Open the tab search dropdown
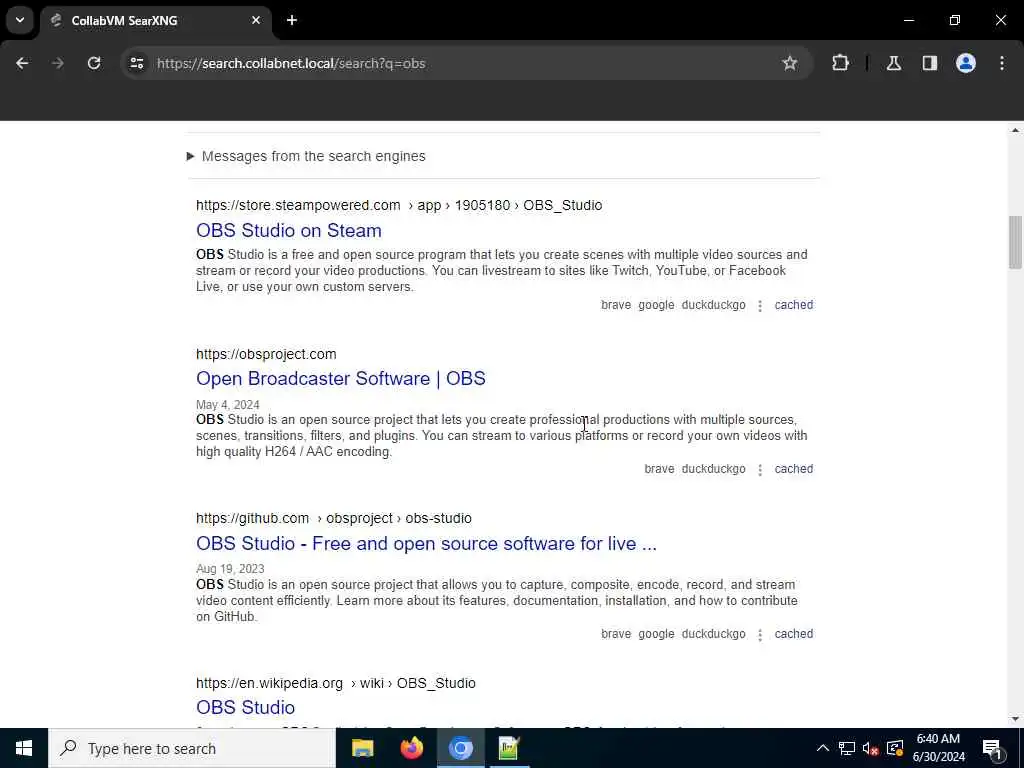The width and height of the screenshot is (1024, 768). (20, 20)
